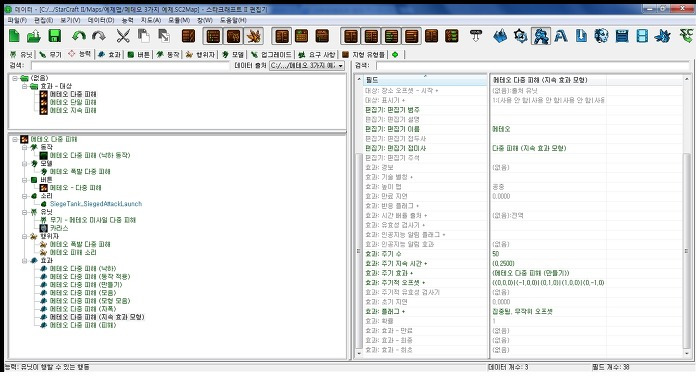Open the 파일(F) menu
The width and height of the screenshot is (700, 376).
point(17,20)
